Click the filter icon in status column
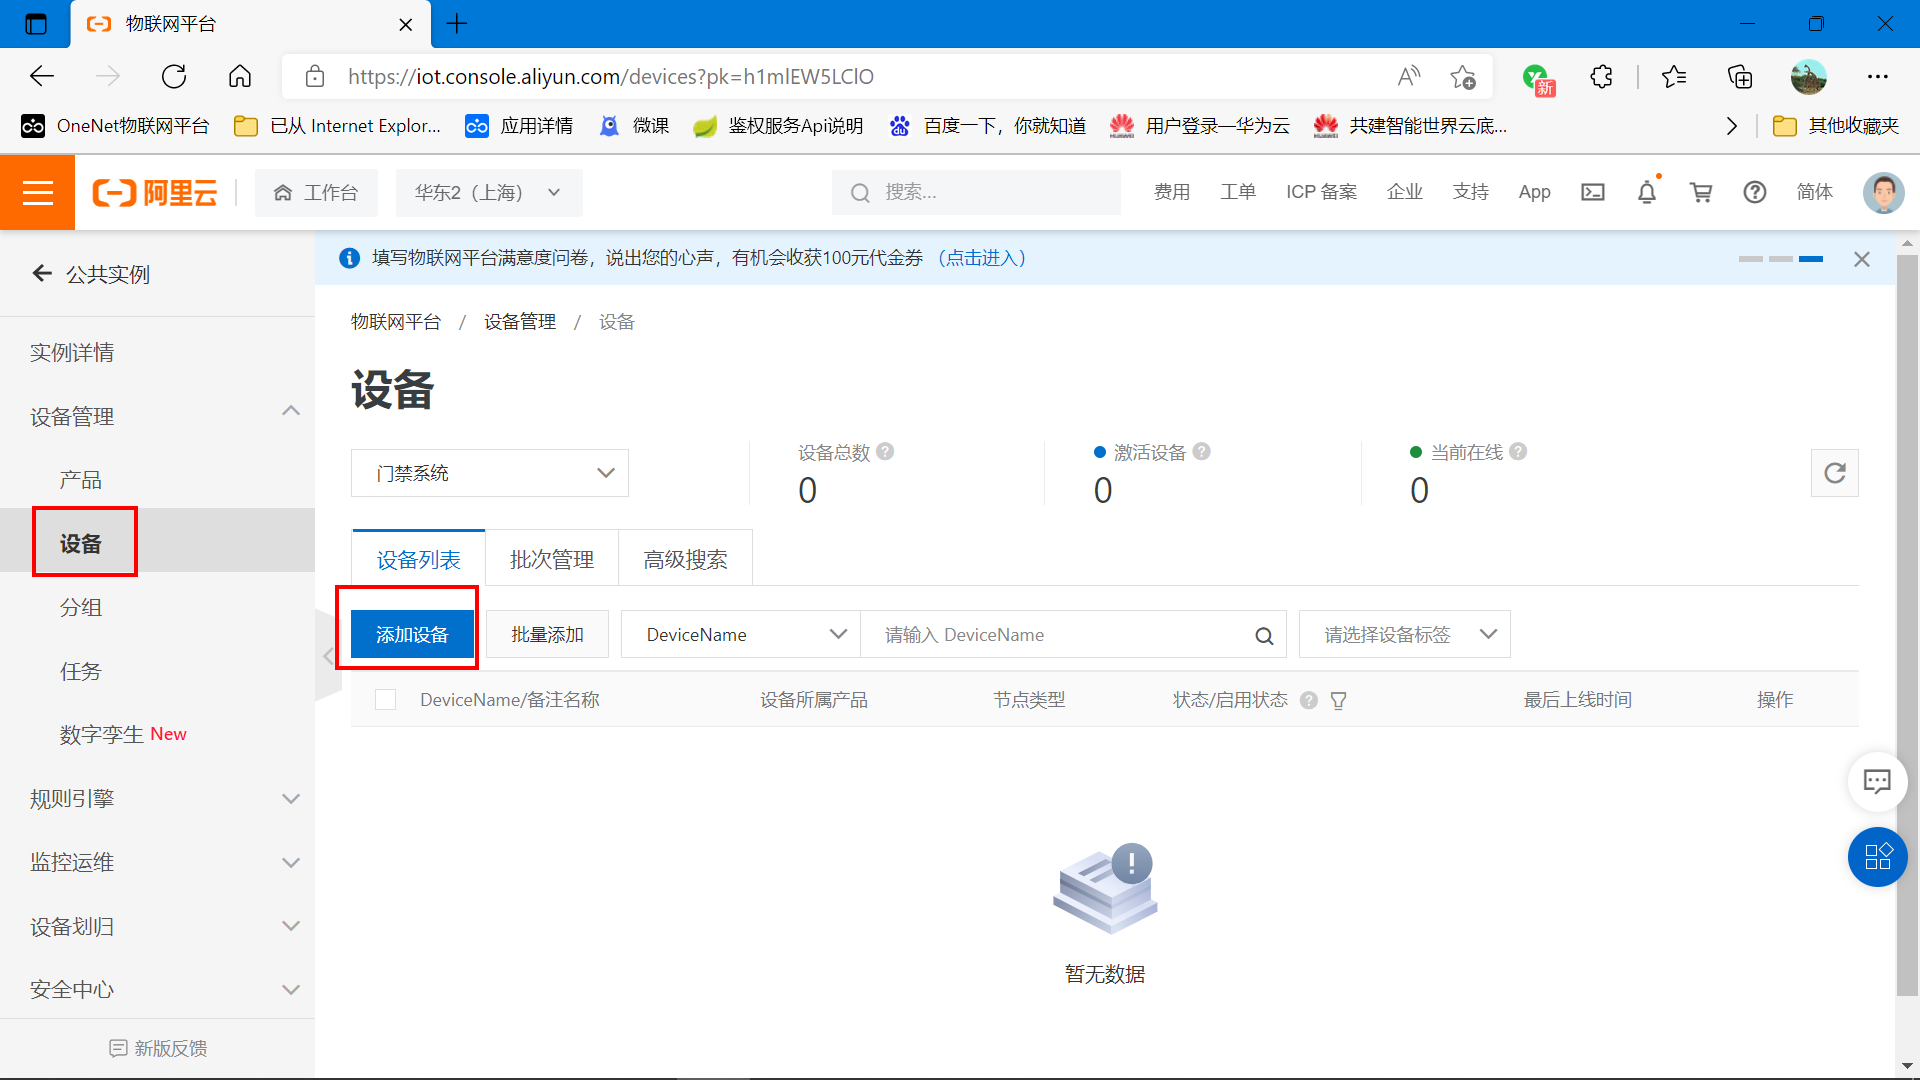This screenshot has width=1920, height=1080. coord(1337,699)
